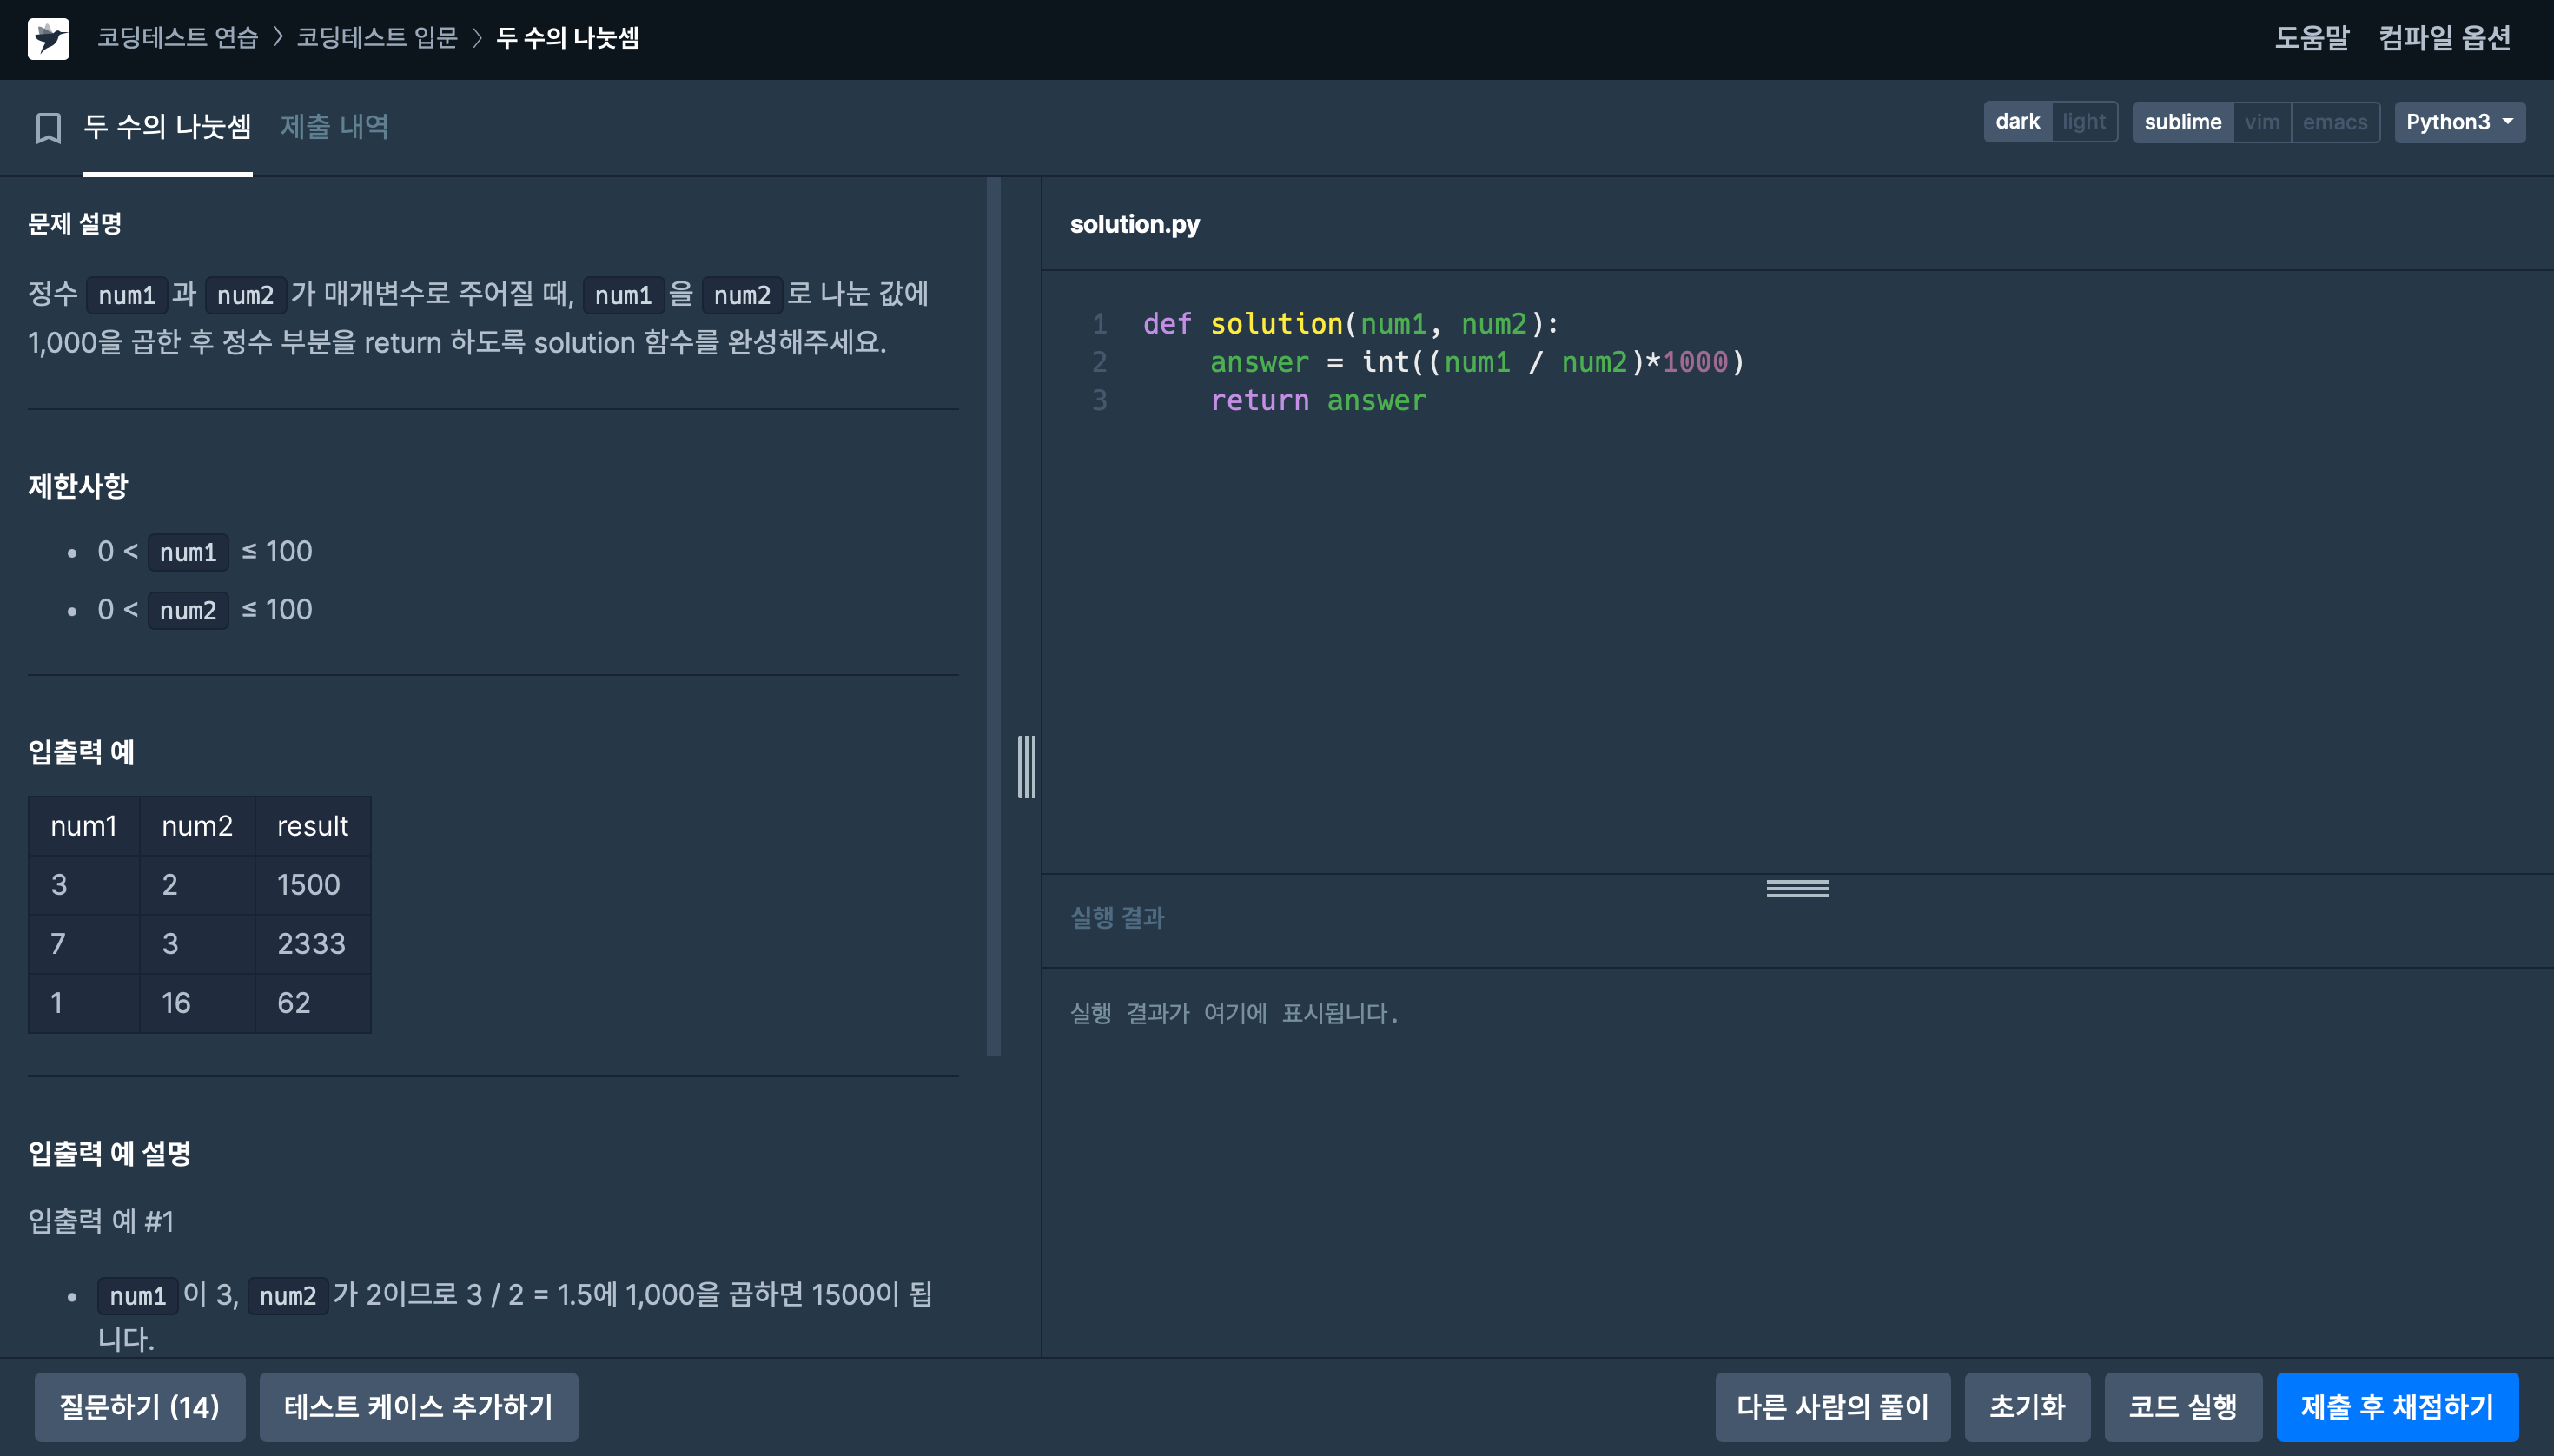Submit with 제출 후 채점하기 button
The width and height of the screenshot is (2554, 1456).
(2397, 1406)
